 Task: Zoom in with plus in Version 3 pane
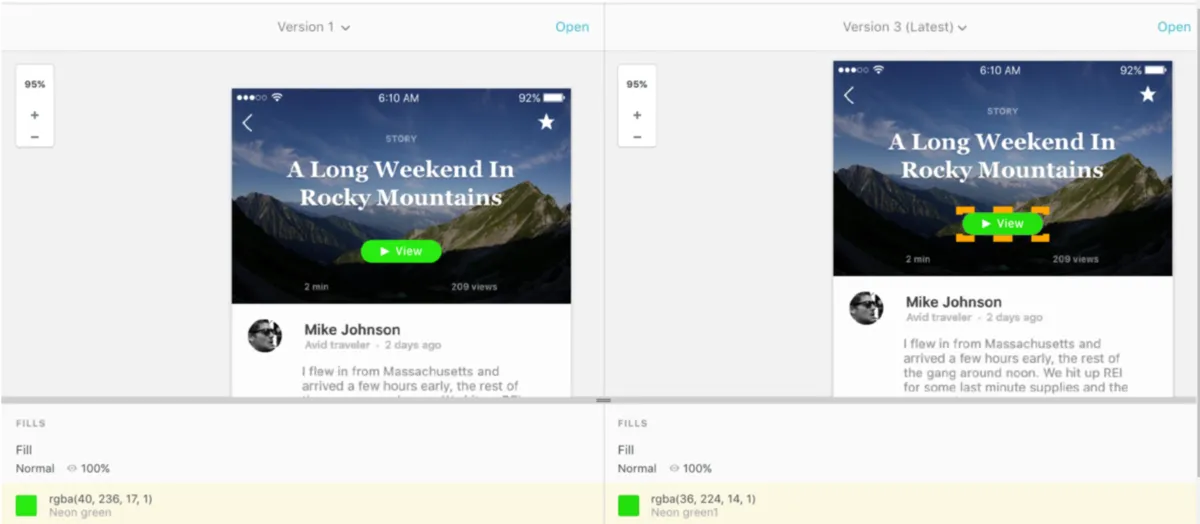pos(637,115)
